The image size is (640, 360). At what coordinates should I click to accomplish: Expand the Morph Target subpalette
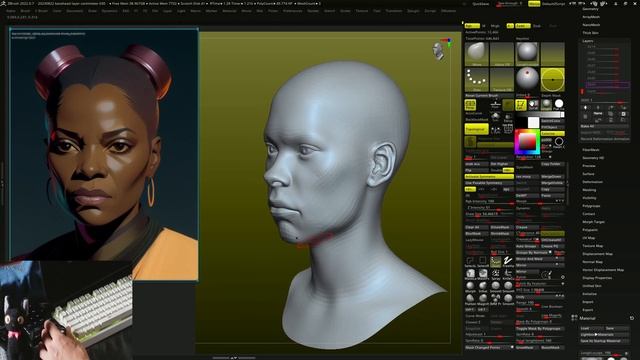593,222
